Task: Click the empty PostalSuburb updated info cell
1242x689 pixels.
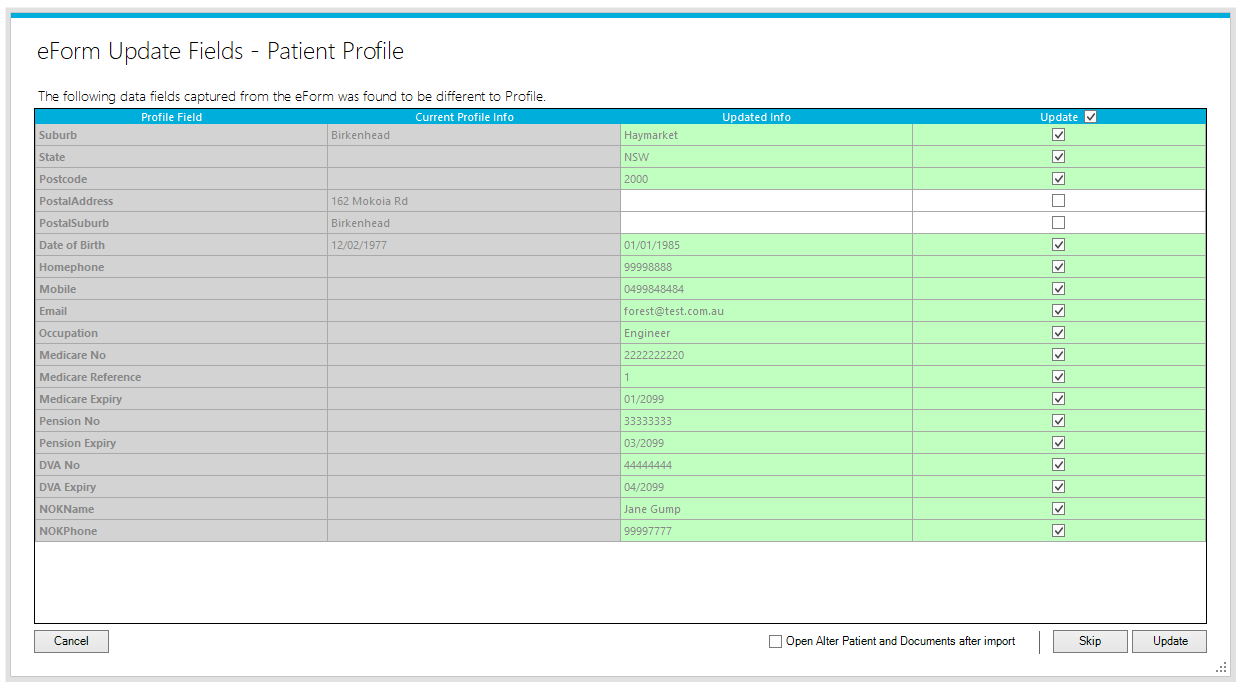Action: pos(766,223)
